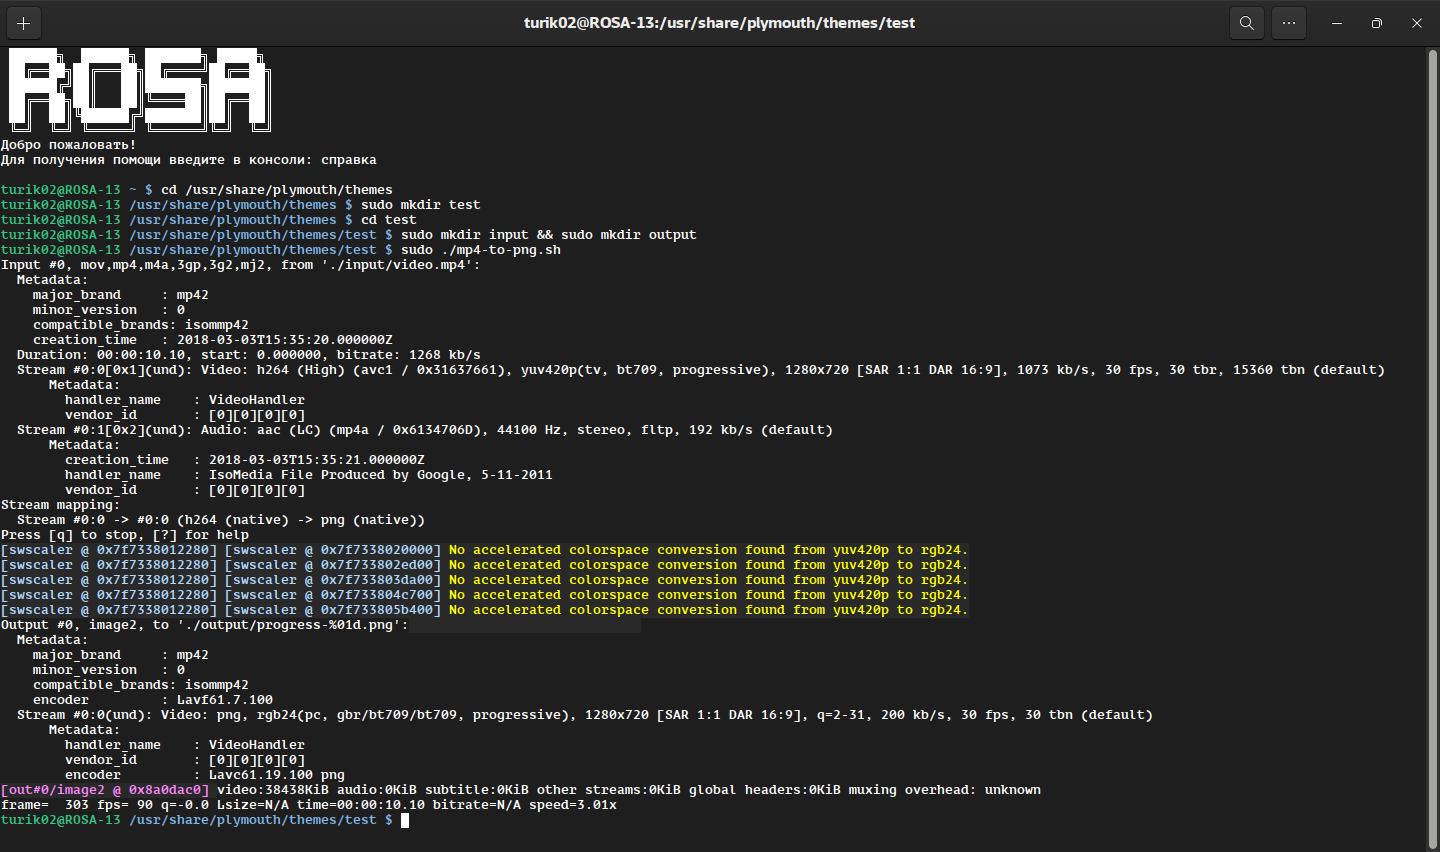This screenshot has width=1440, height=852.
Task: Click the 'Video: h264 (High)' stream line
Action: coord(701,370)
